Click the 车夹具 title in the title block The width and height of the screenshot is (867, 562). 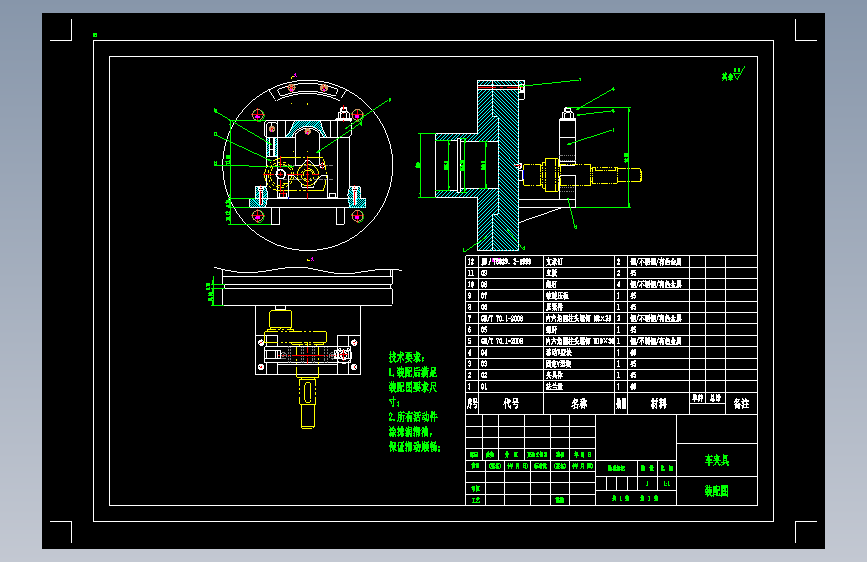717,460
